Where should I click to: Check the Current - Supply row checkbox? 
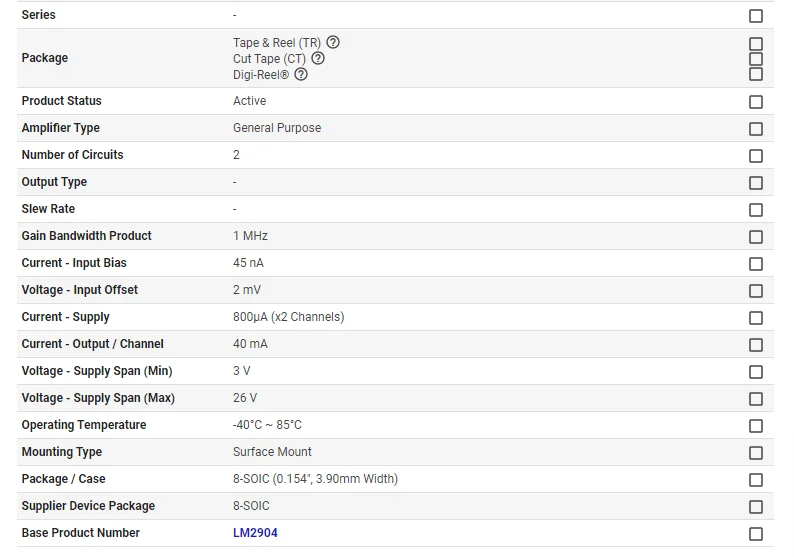coord(756,318)
